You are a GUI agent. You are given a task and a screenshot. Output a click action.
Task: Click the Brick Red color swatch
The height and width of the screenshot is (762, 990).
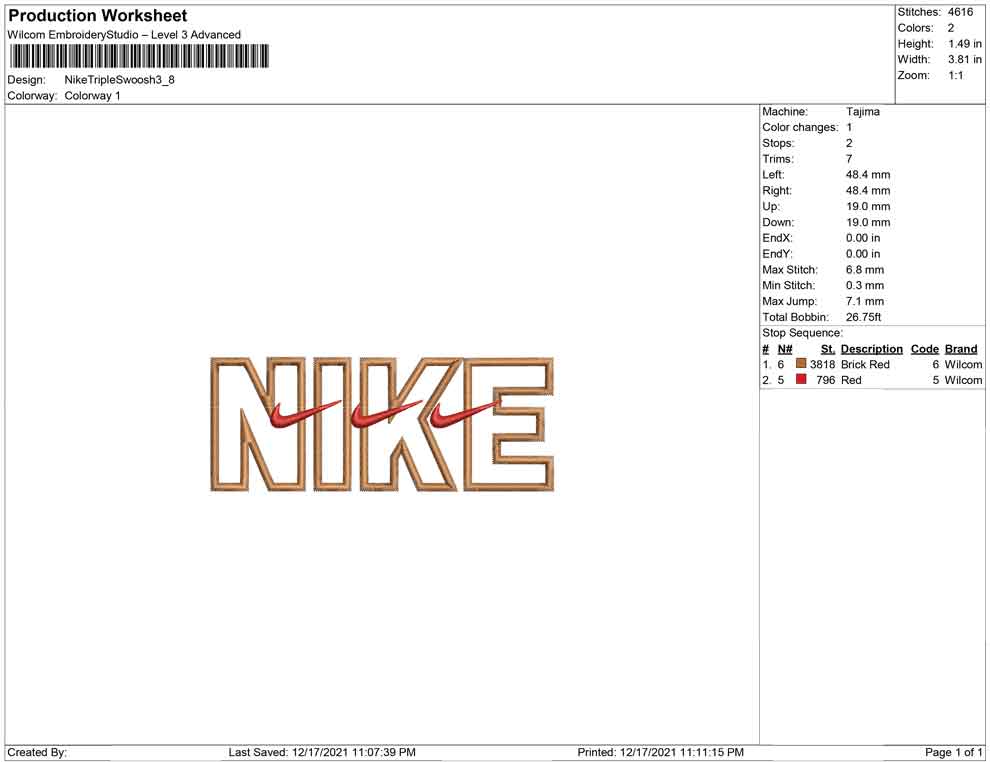[x=801, y=364]
